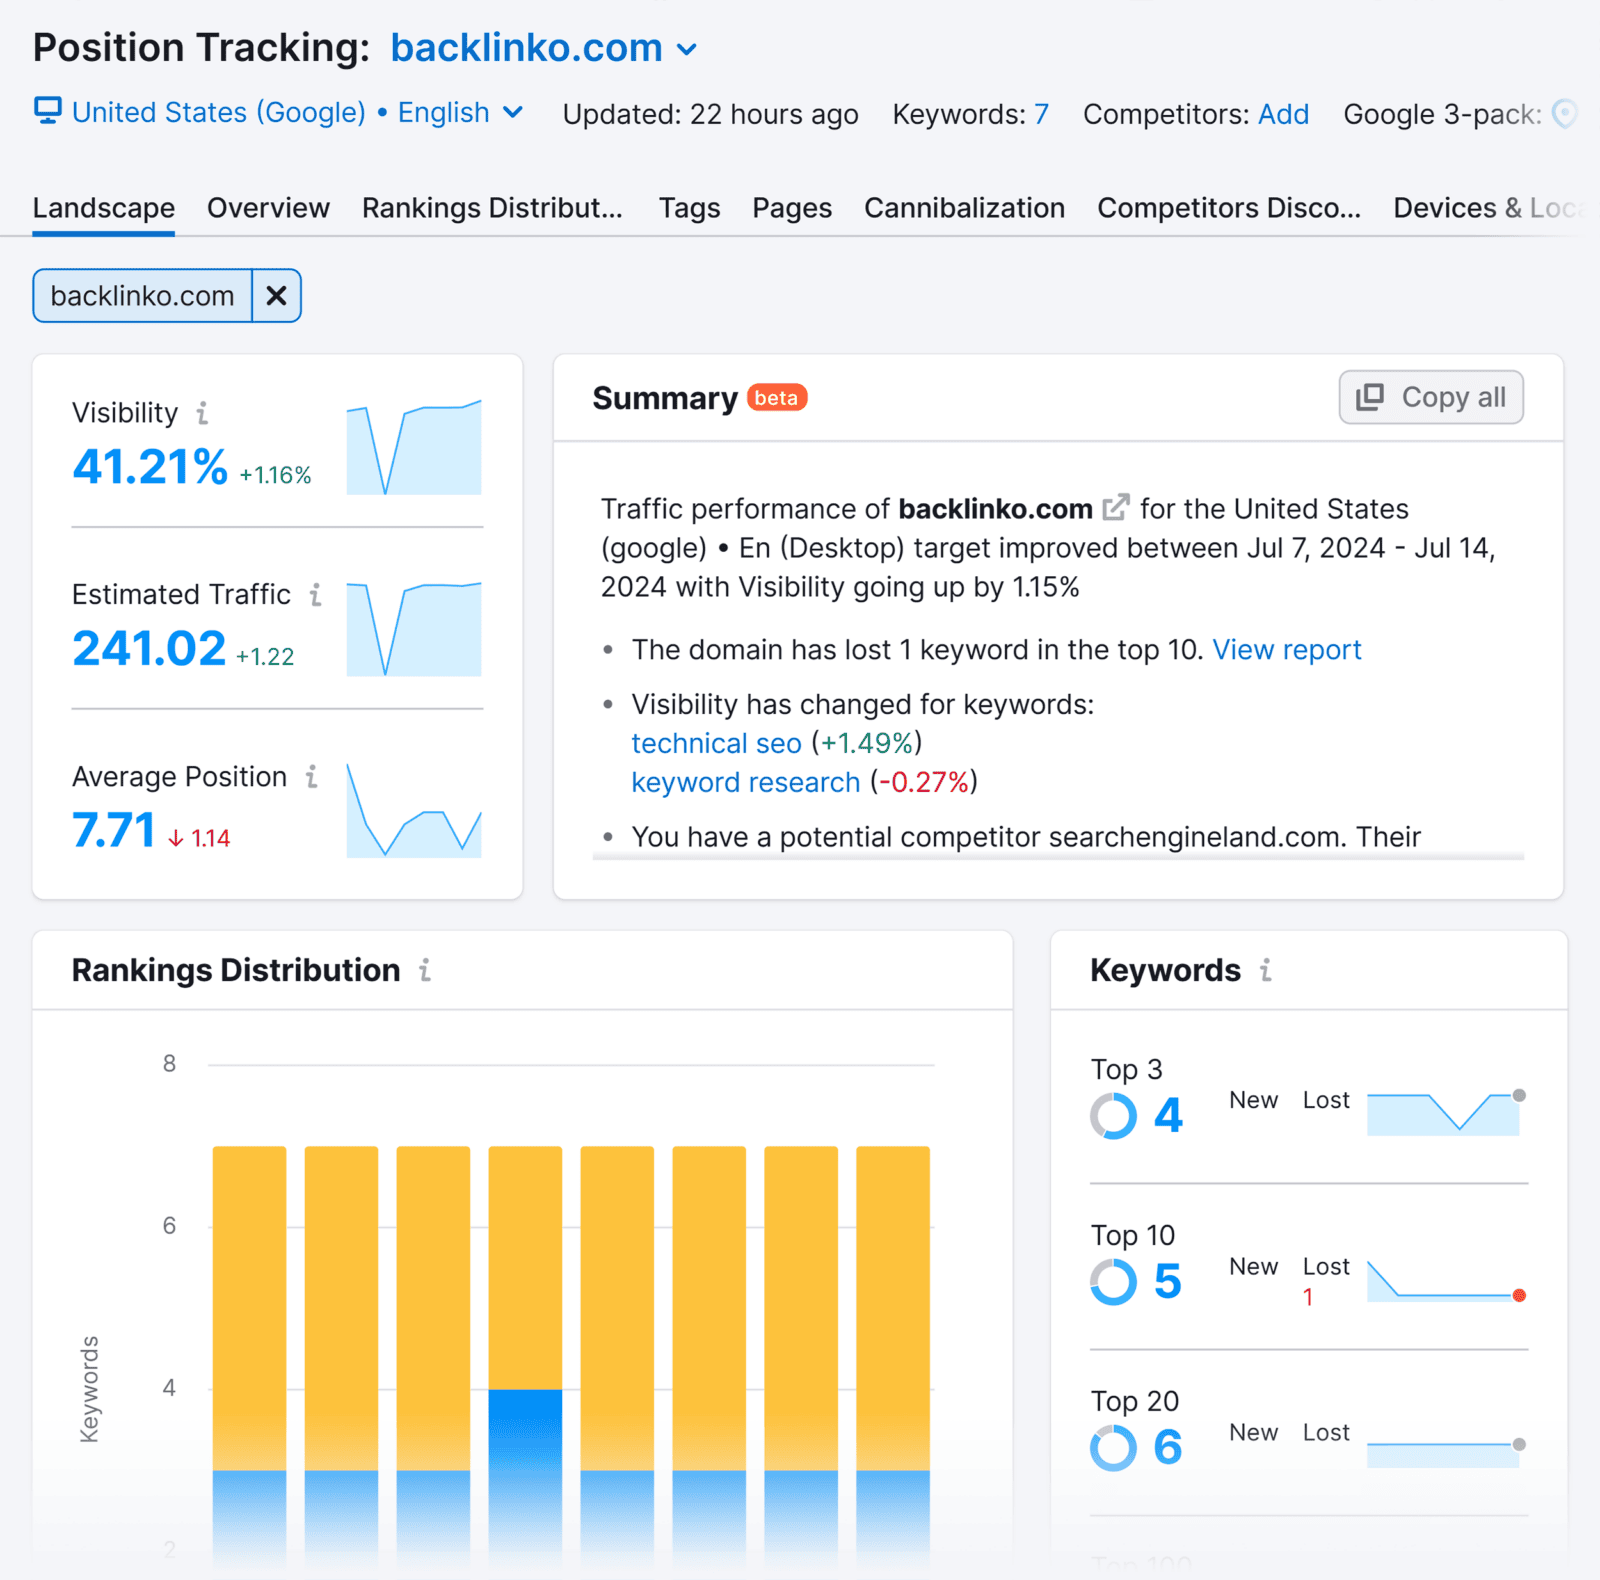Screen dimensions: 1600x1580
Task: Add a competitor via the Add link
Action: [1283, 114]
